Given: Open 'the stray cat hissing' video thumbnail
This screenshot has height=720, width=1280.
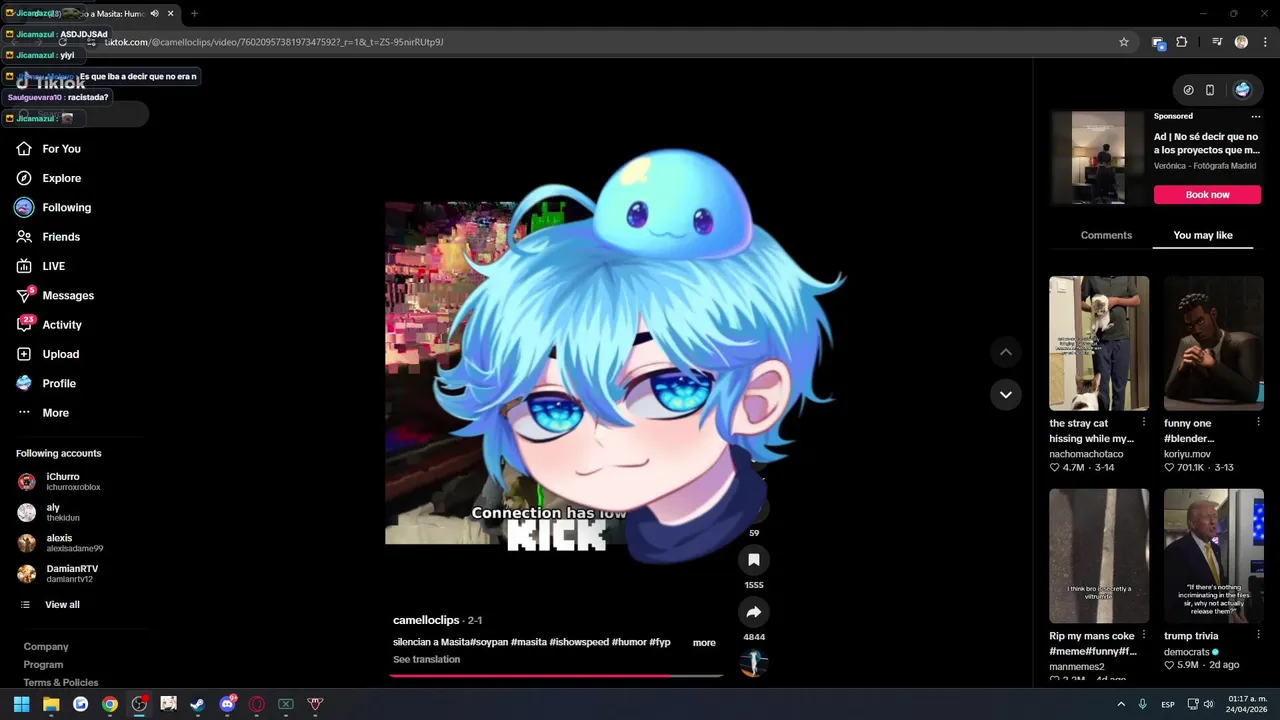Looking at the screenshot, I should click(1099, 343).
